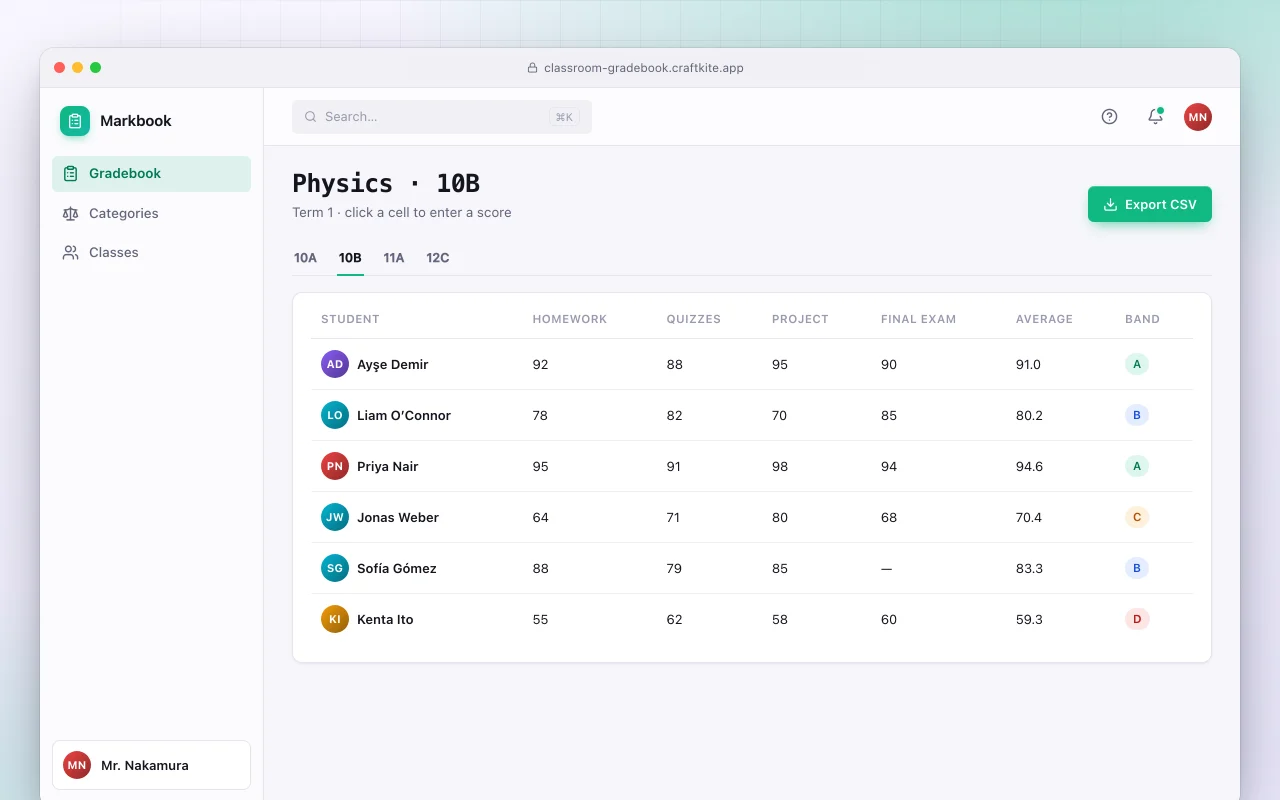Screen dimensions: 1280x800
Task: Switch to the 12C class tab
Action: click(438, 258)
